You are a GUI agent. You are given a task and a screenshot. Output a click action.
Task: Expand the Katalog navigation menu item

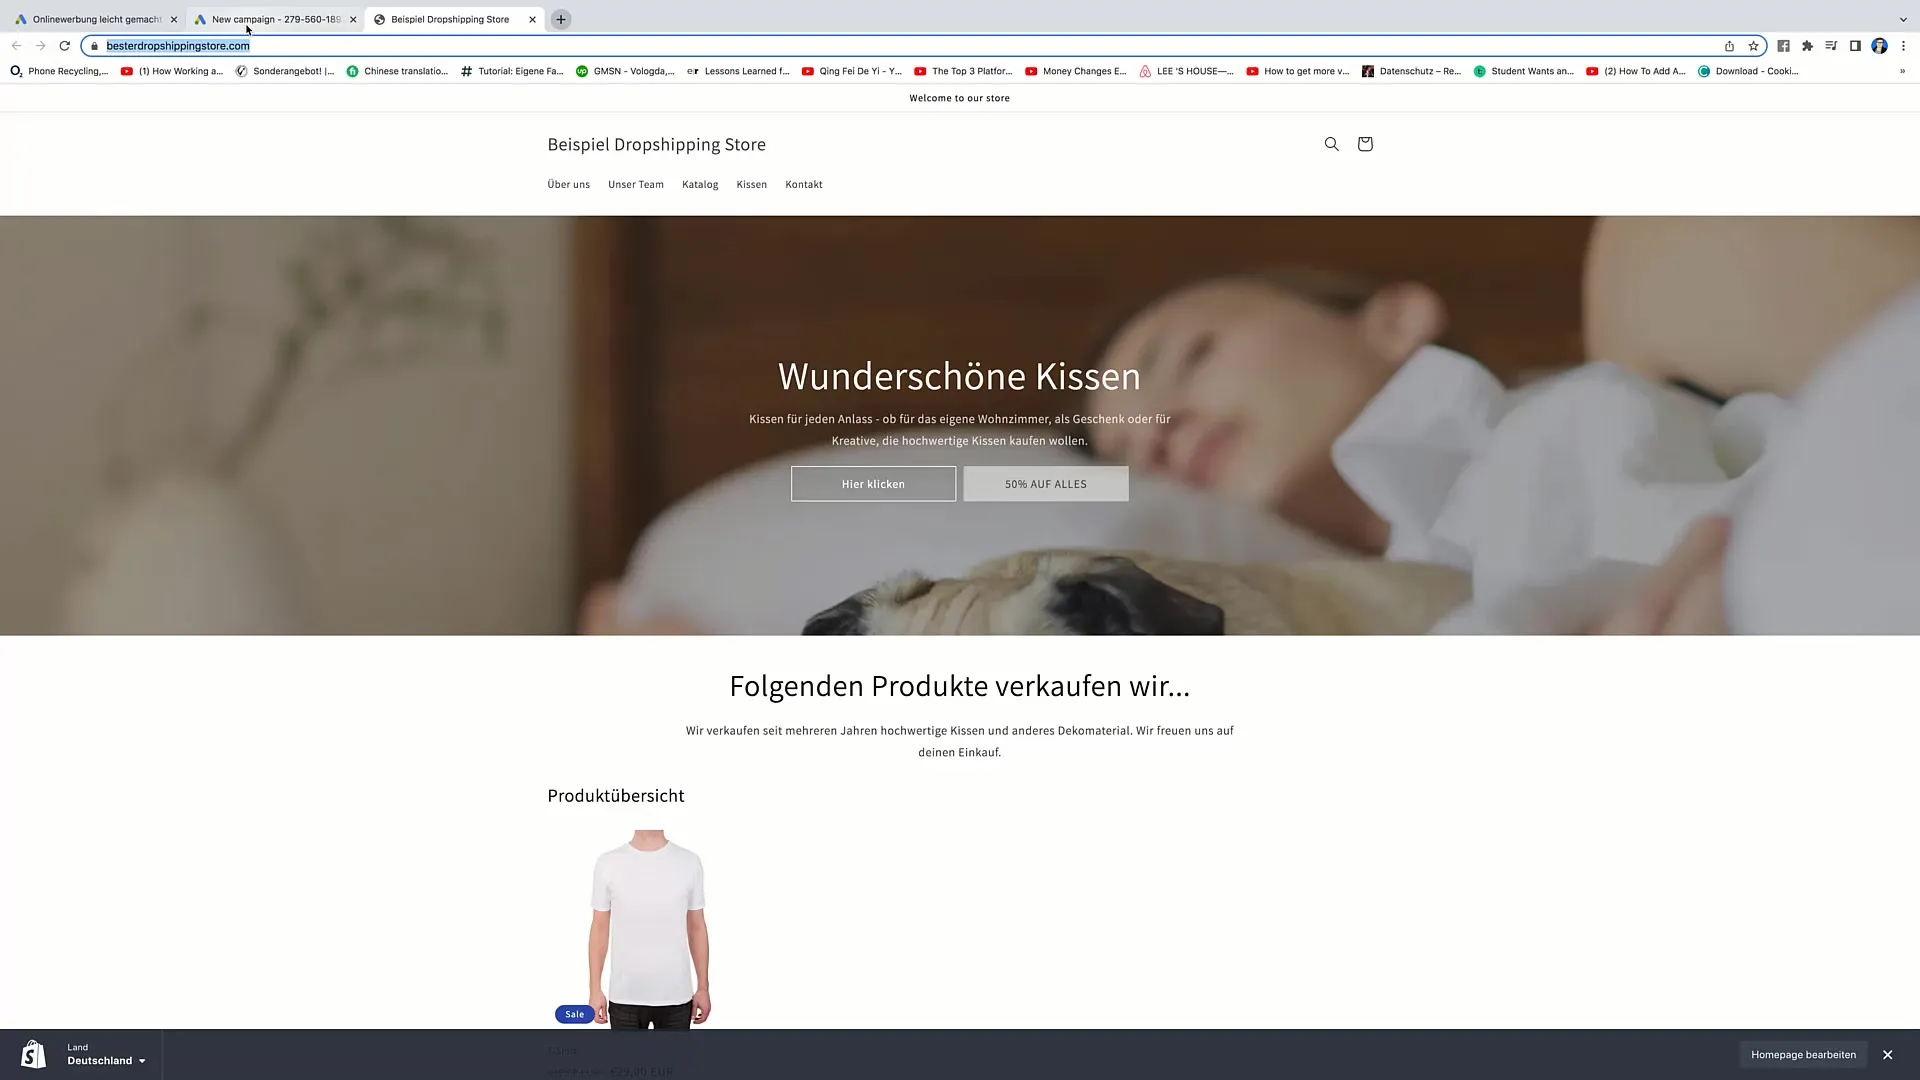pos(700,183)
